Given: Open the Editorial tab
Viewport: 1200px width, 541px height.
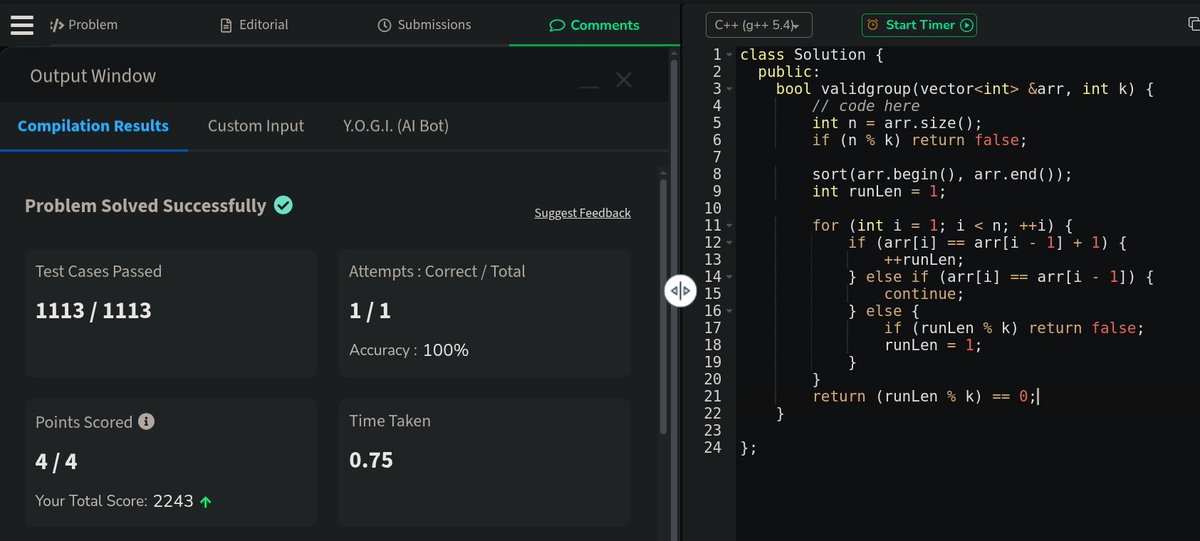Looking at the screenshot, I should (x=254, y=25).
